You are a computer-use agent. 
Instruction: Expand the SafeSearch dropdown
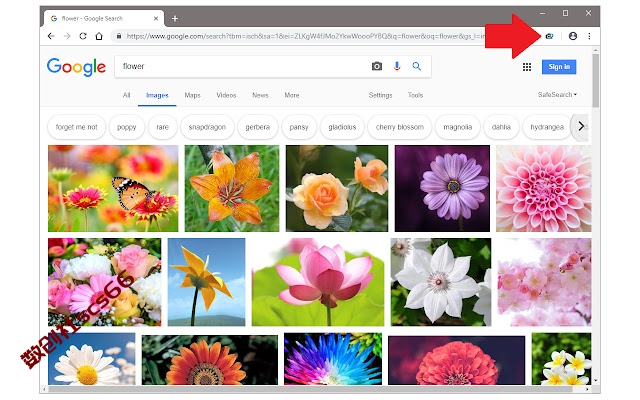pos(557,94)
